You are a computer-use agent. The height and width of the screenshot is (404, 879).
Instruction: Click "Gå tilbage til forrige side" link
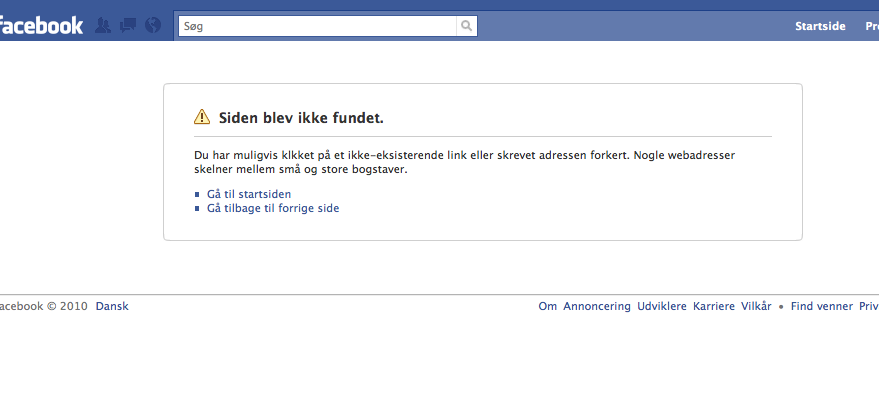[273, 208]
